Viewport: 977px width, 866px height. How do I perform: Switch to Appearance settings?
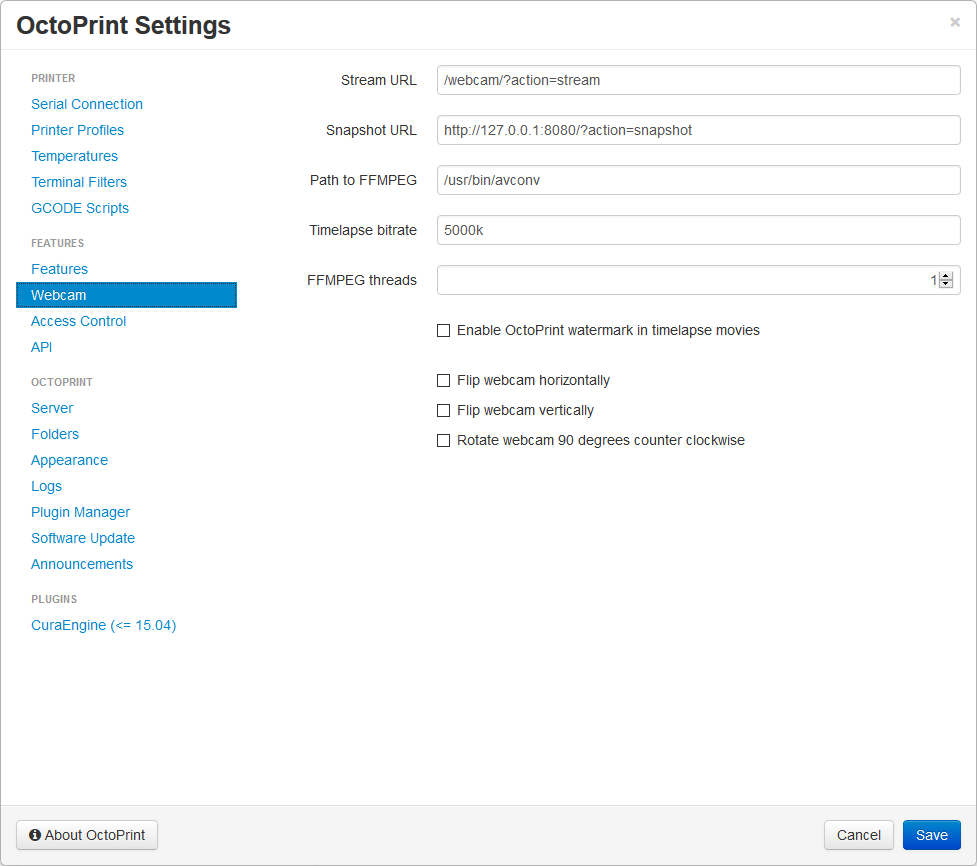pos(69,460)
